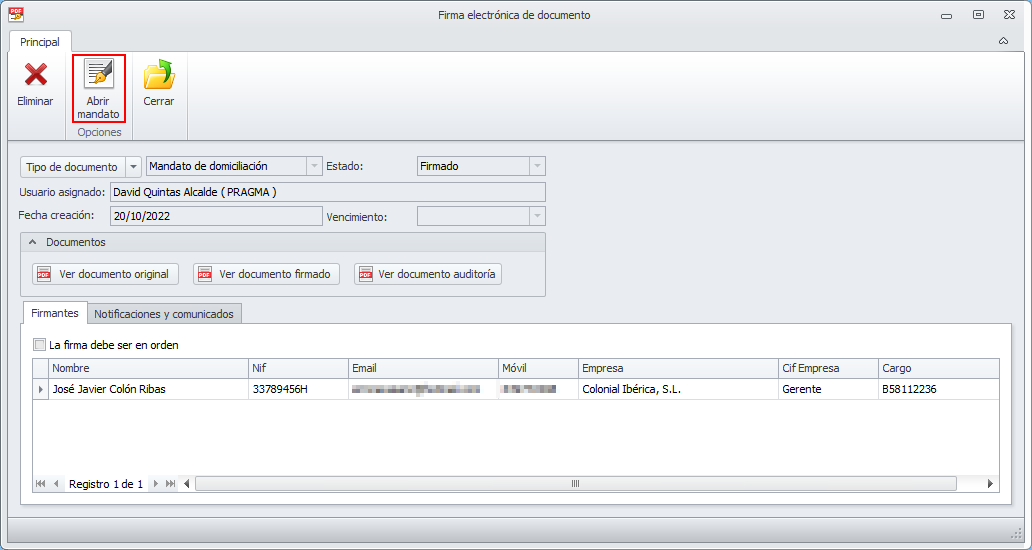Go to first record navigator arrow
Viewport: 1032px width, 550px height.
41,484
